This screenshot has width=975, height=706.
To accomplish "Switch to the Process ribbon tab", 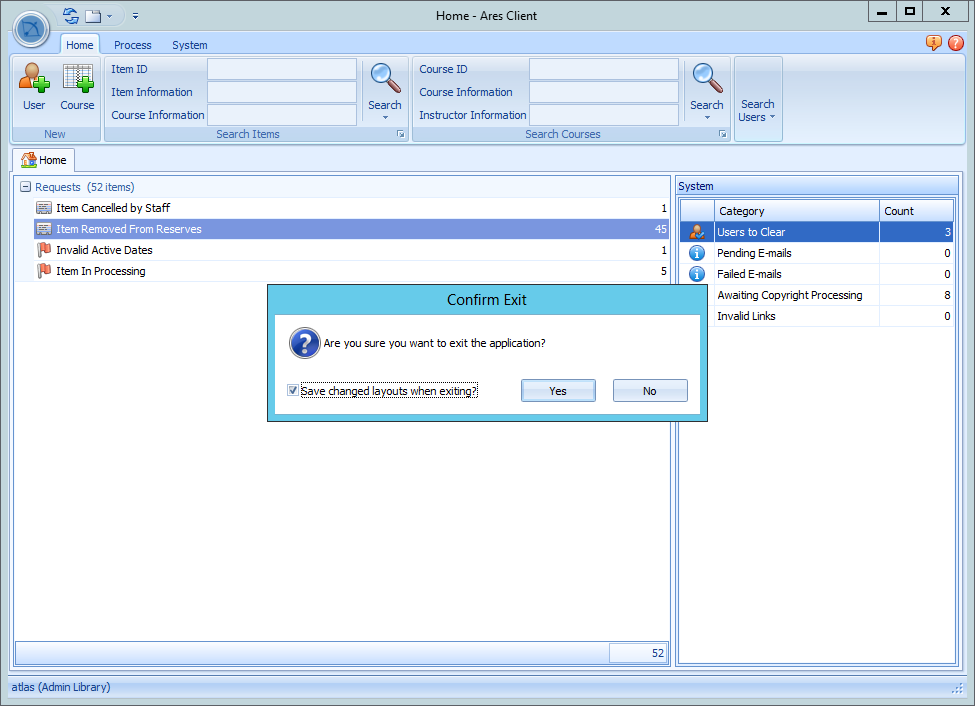I will click(x=132, y=45).
